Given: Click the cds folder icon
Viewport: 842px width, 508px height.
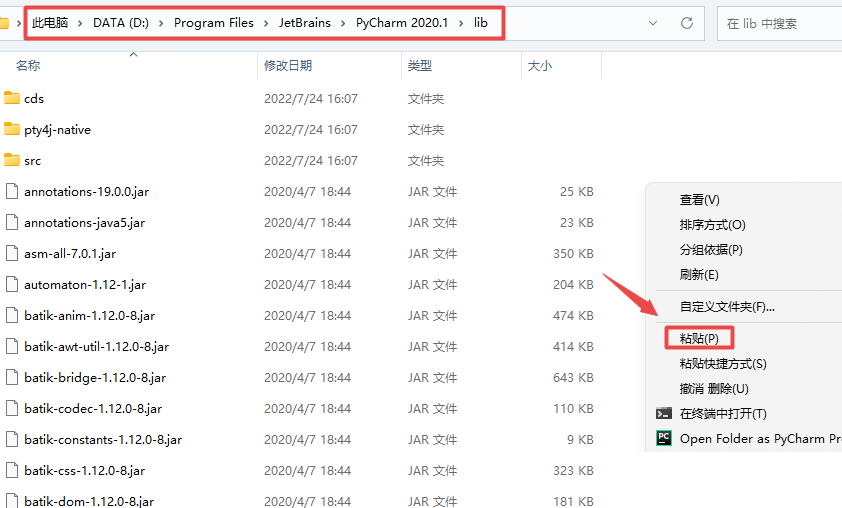Looking at the screenshot, I should (x=12, y=98).
